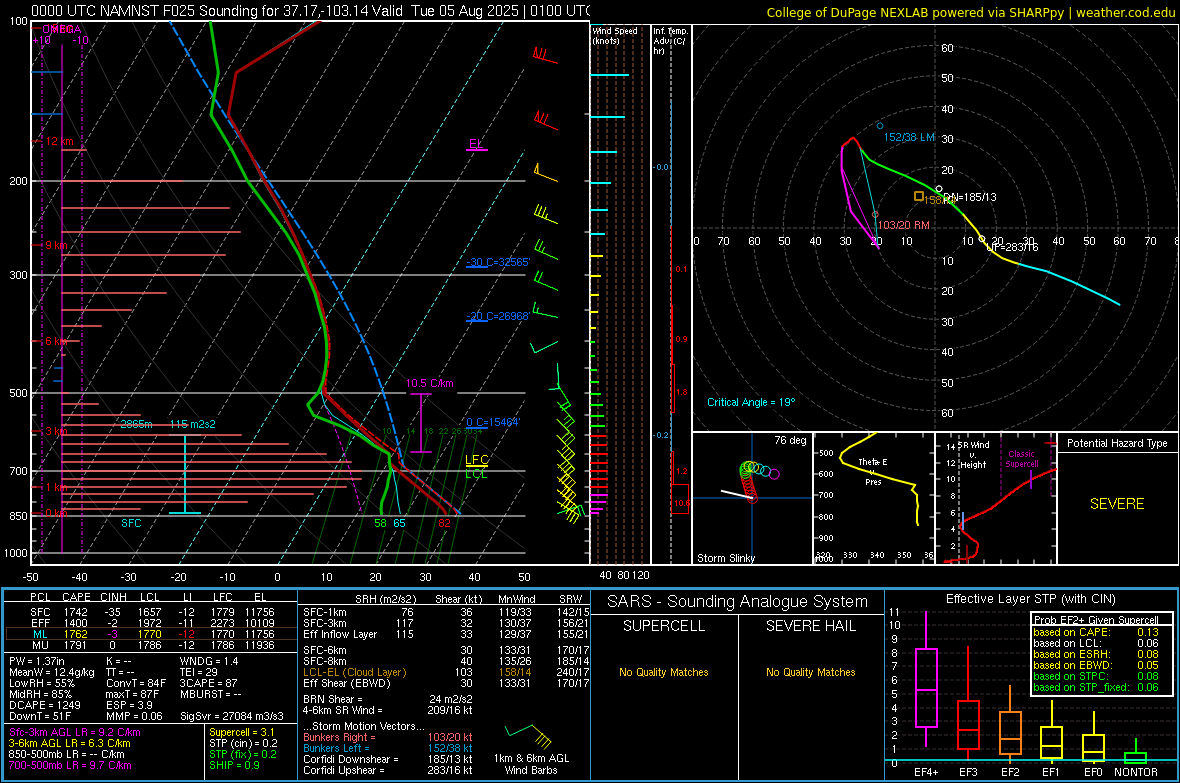The image size is (1180, 783).
Task: Click the Theta-E v. Pres inset label
Action: (873, 472)
